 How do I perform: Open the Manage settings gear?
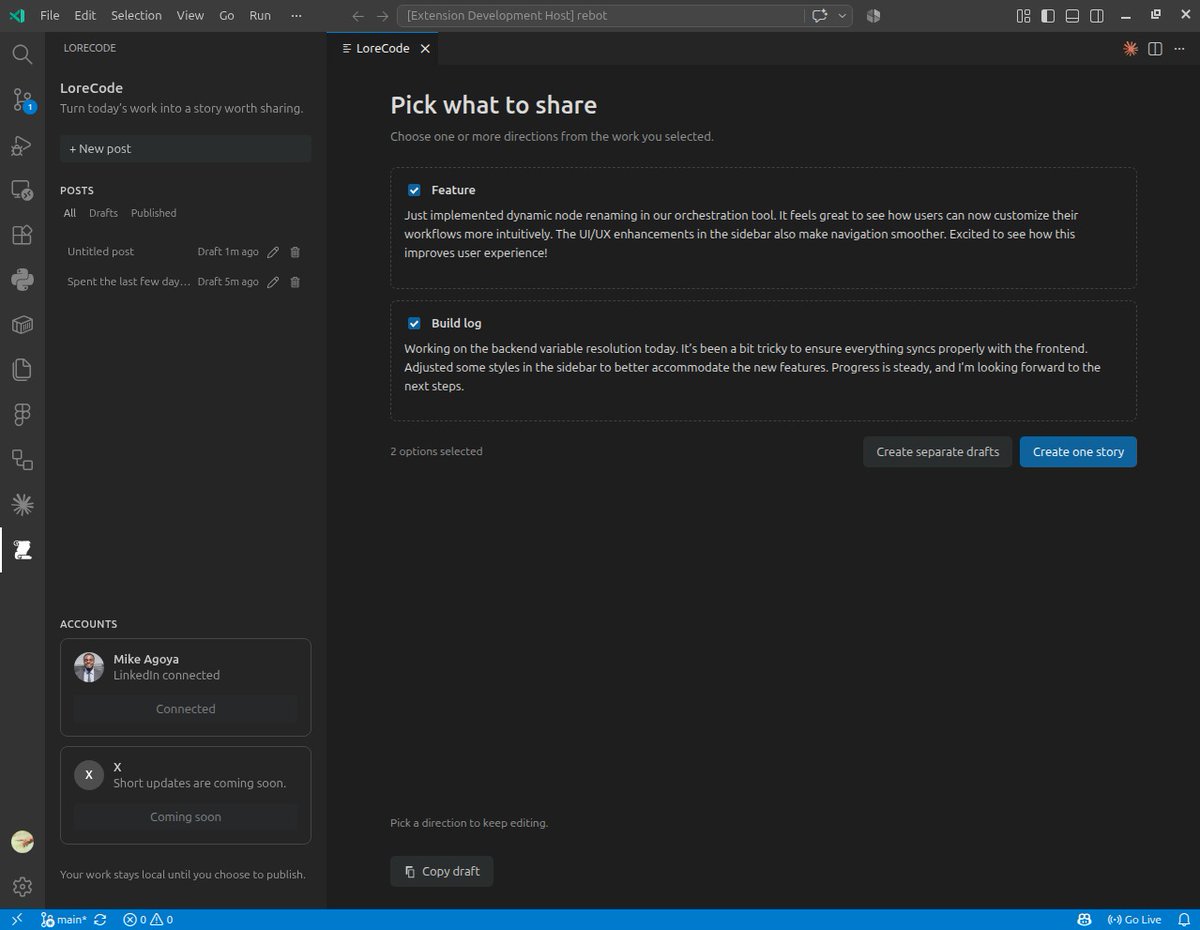click(x=22, y=886)
